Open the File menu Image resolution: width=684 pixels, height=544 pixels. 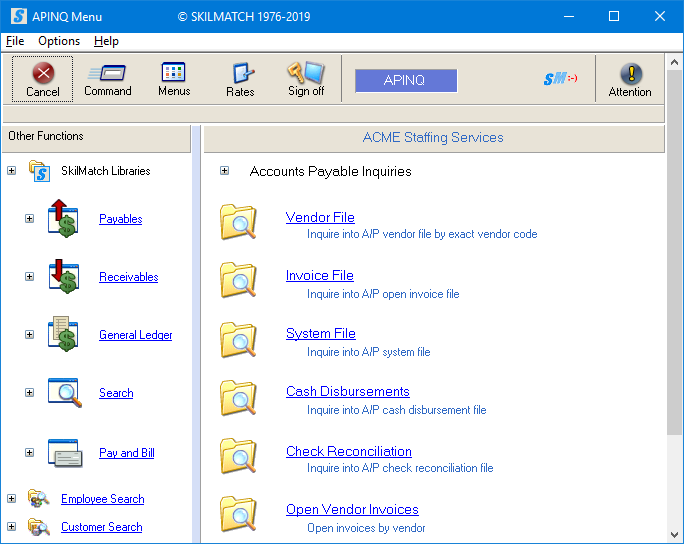[x=15, y=41]
